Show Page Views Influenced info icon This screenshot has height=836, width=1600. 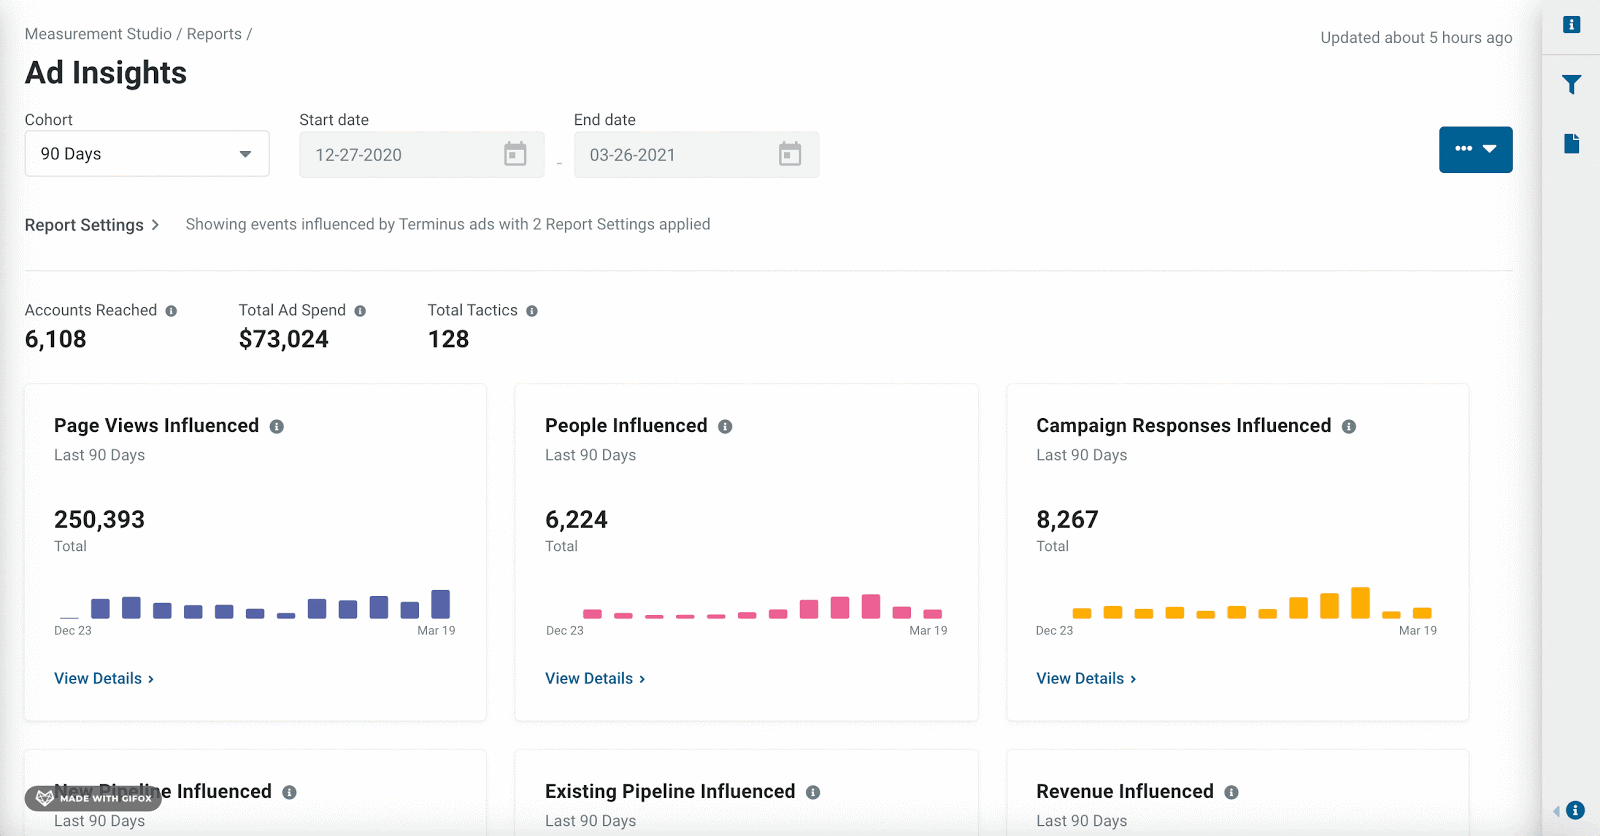coord(277,427)
